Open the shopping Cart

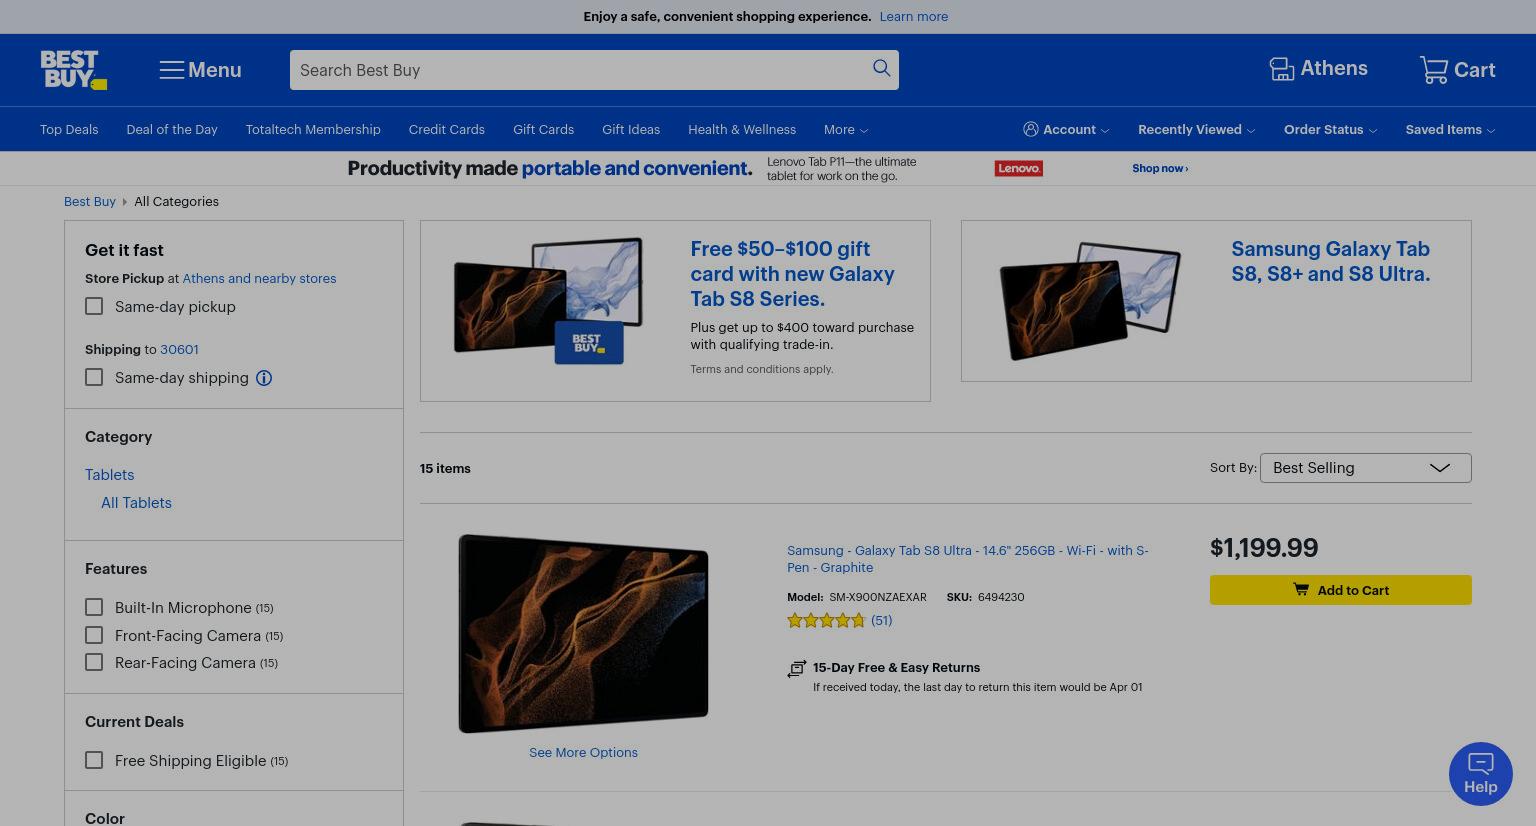click(1457, 70)
